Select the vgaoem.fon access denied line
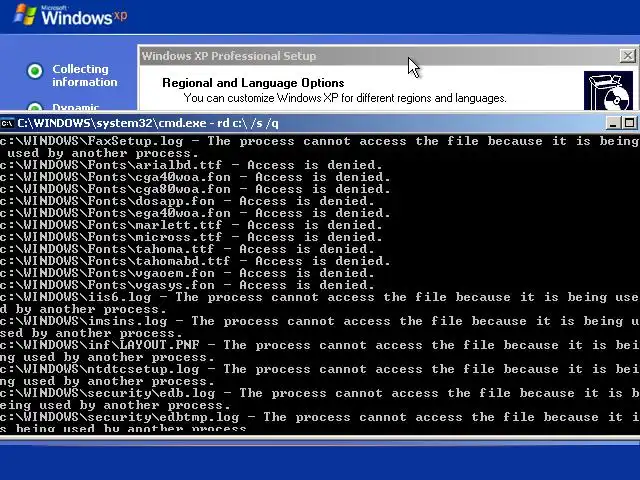The image size is (640, 480). coord(187,273)
